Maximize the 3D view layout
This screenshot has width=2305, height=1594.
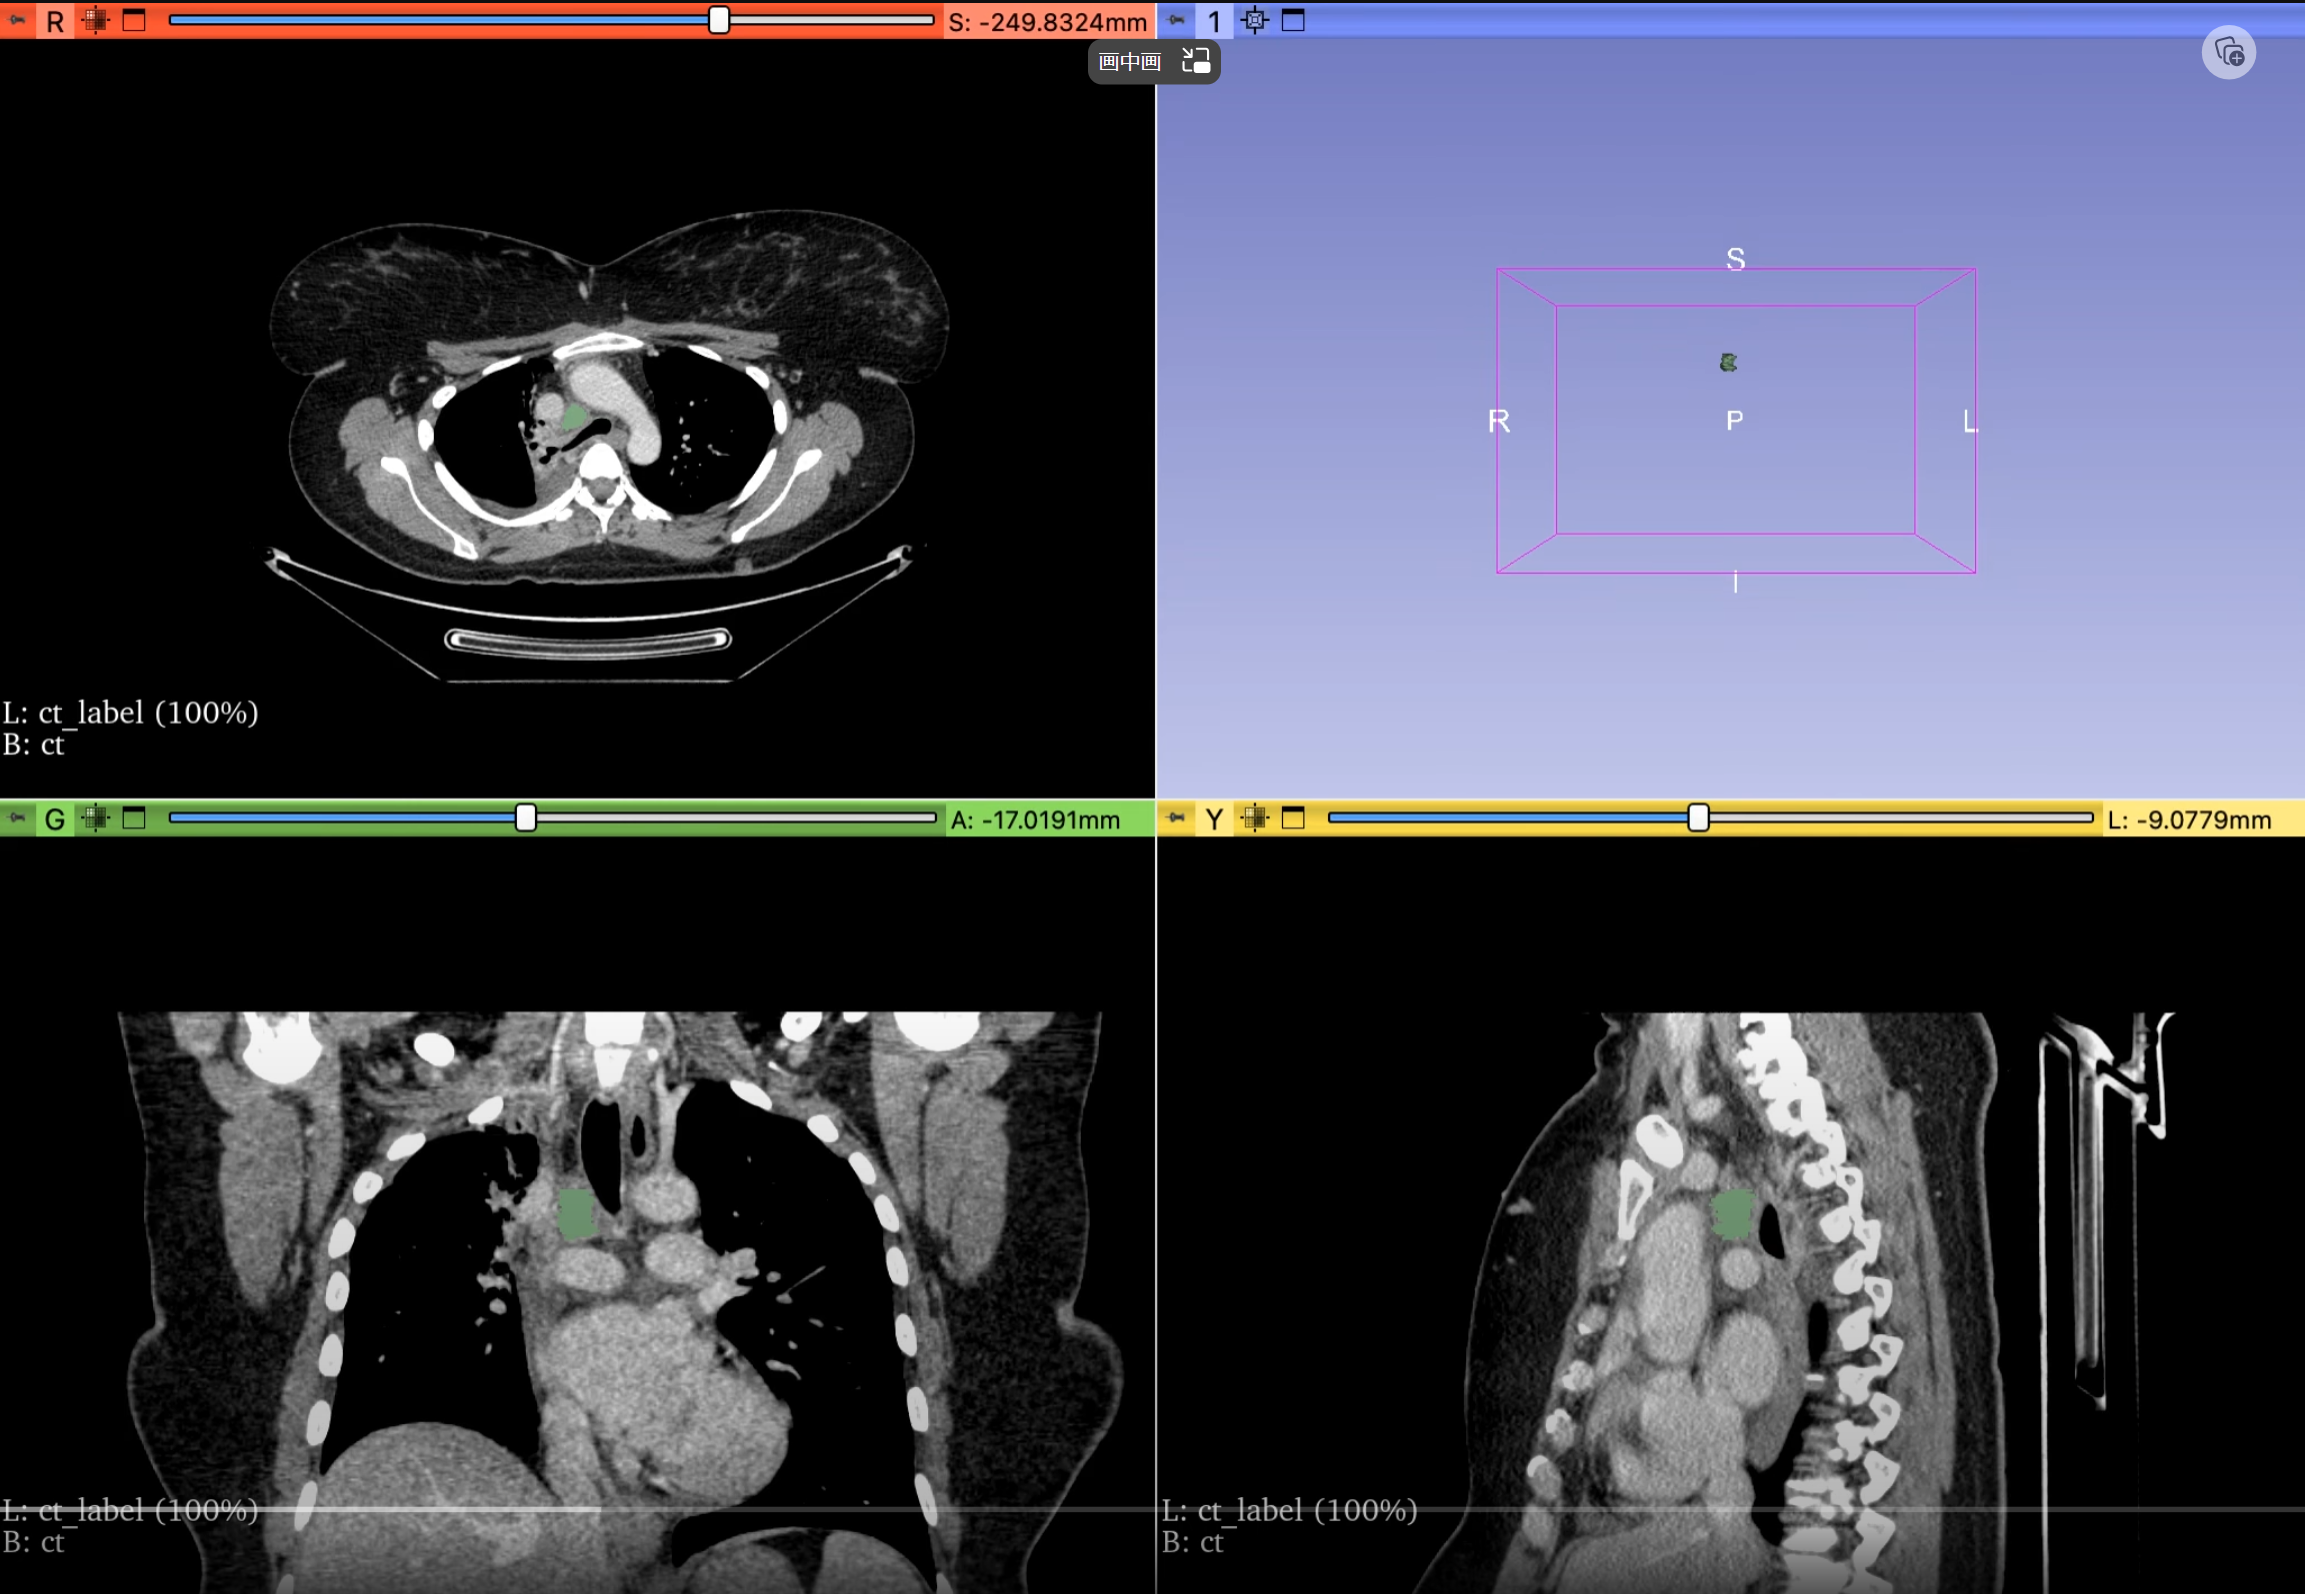coord(1293,20)
